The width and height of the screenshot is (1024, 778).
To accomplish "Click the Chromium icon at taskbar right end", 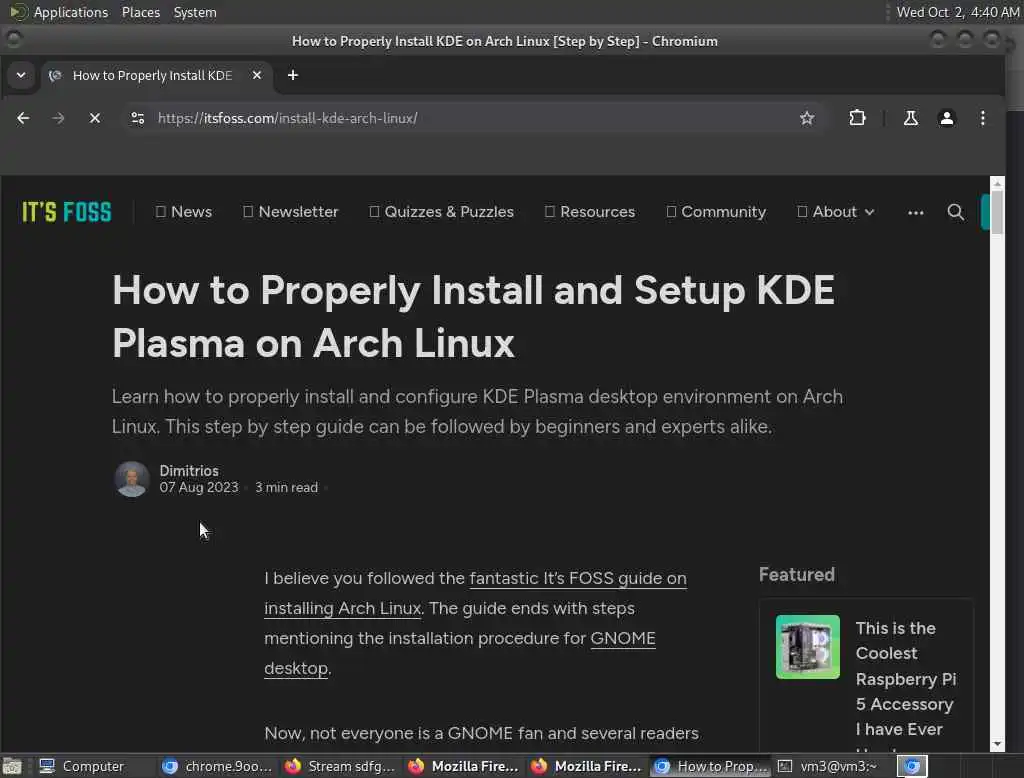I will pyautogui.click(x=912, y=766).
